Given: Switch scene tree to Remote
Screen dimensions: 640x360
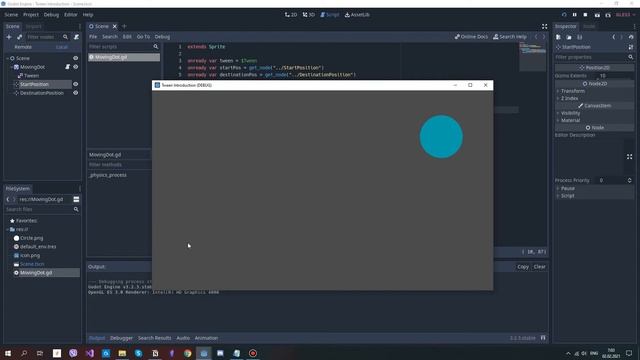Looking at the screenshot, I should click(23, 47).
